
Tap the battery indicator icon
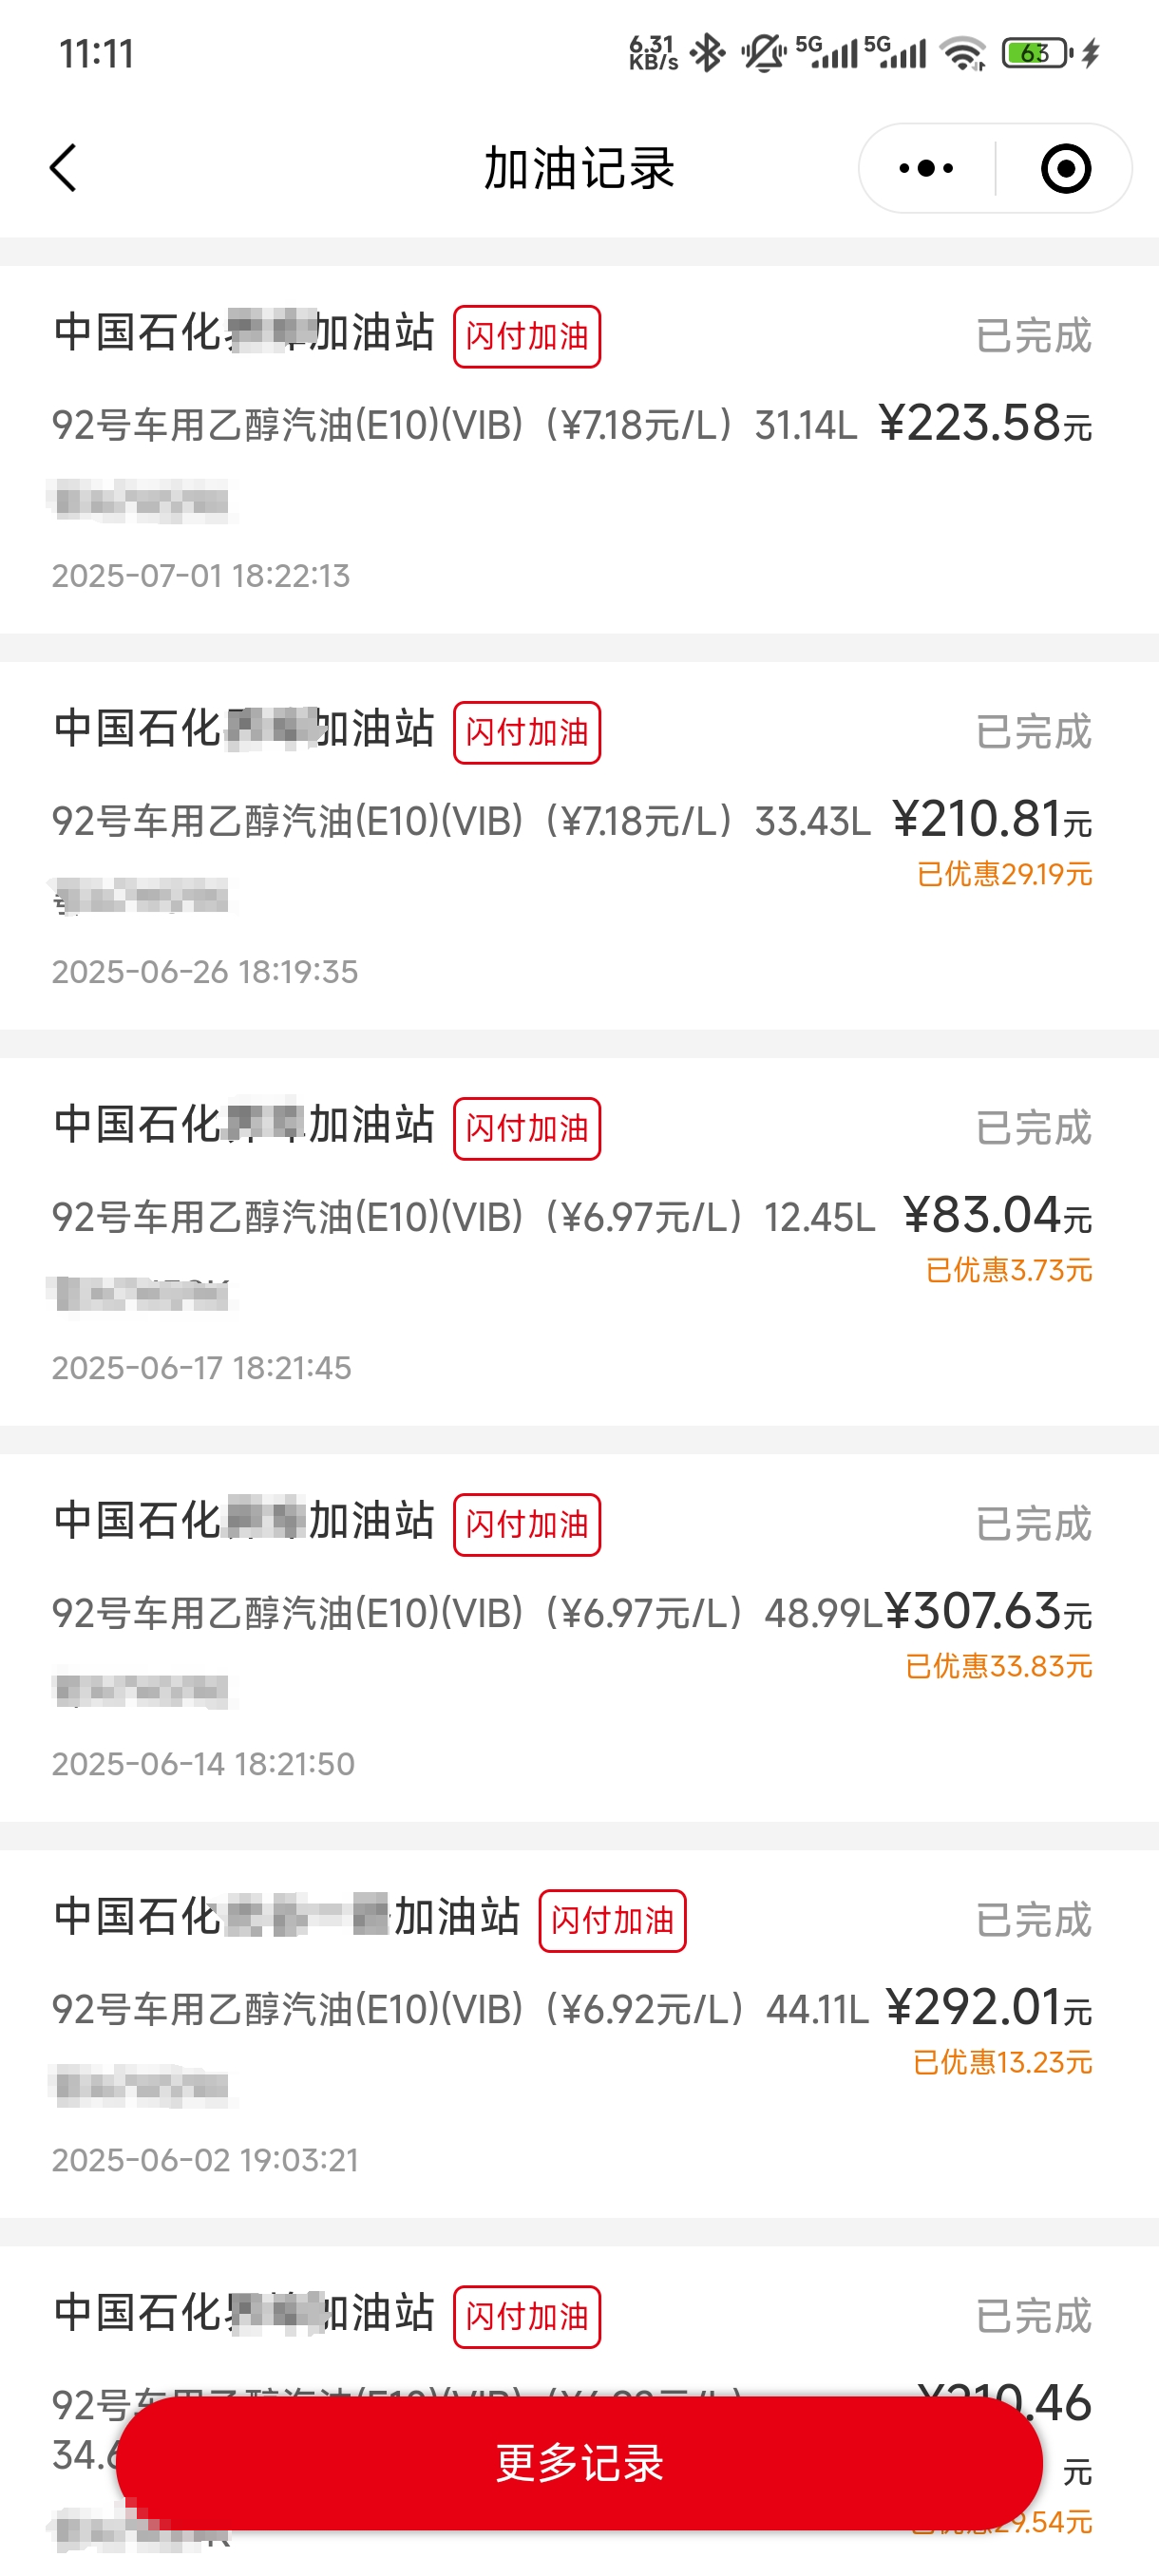tap(1037, 53)
